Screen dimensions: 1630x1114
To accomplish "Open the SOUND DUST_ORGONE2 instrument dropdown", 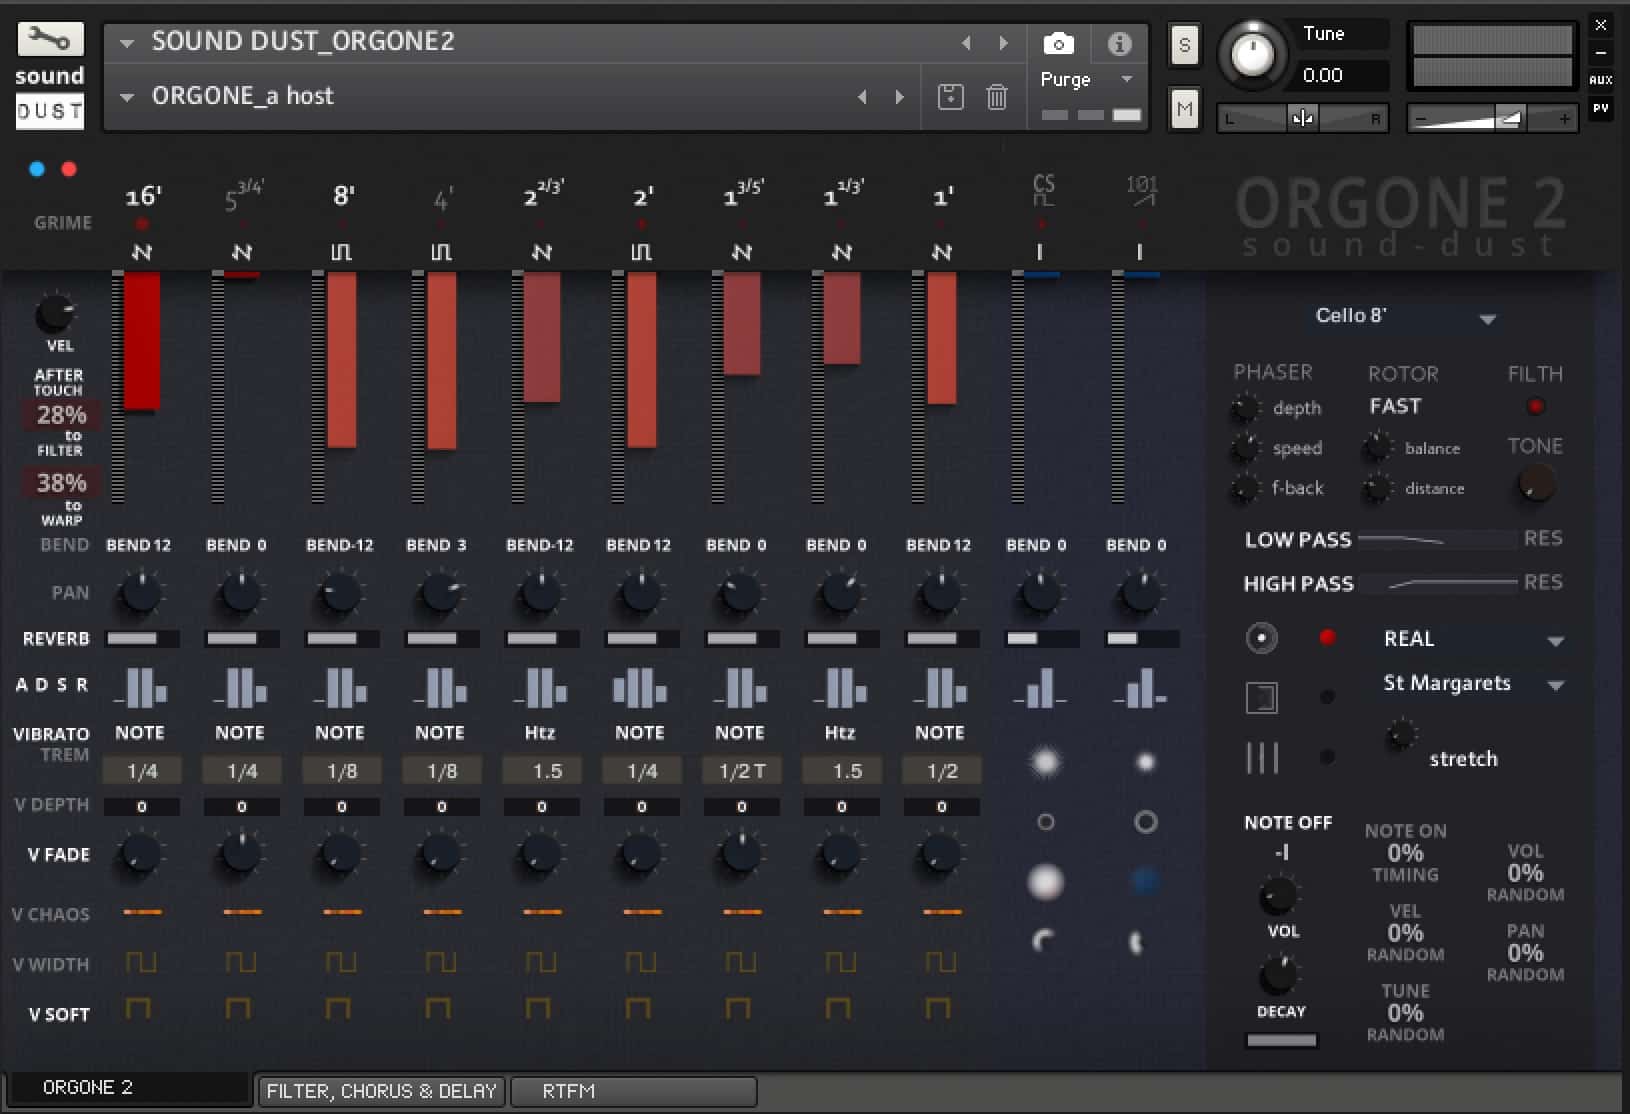I will click(x=127, y=43).
